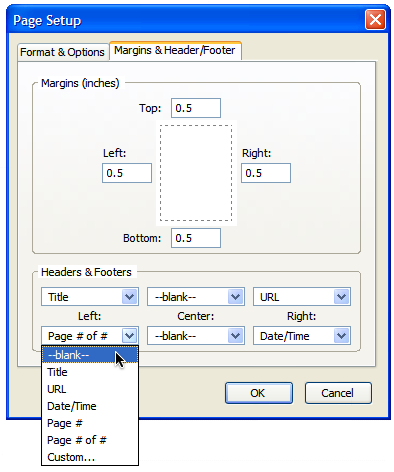Viewport: 394px width, 472px height.
Task: Collapse the footer left Page # of # dropdown
Action: (90, 336)
